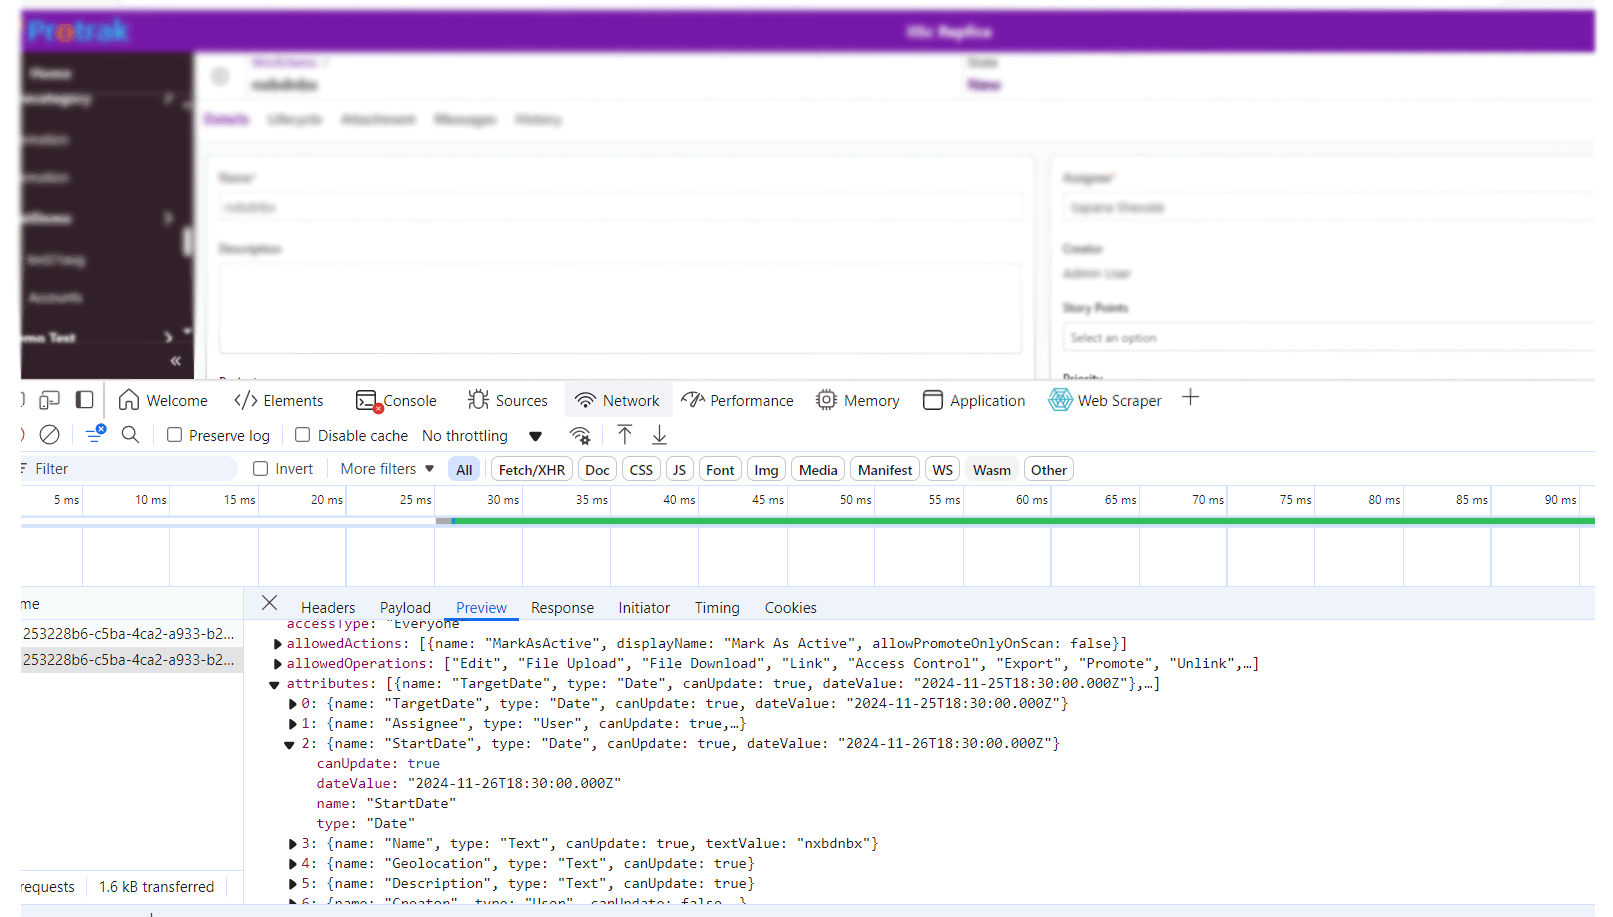Filter requests by Fetch/XHR
1613x917 pixels.
531,470
